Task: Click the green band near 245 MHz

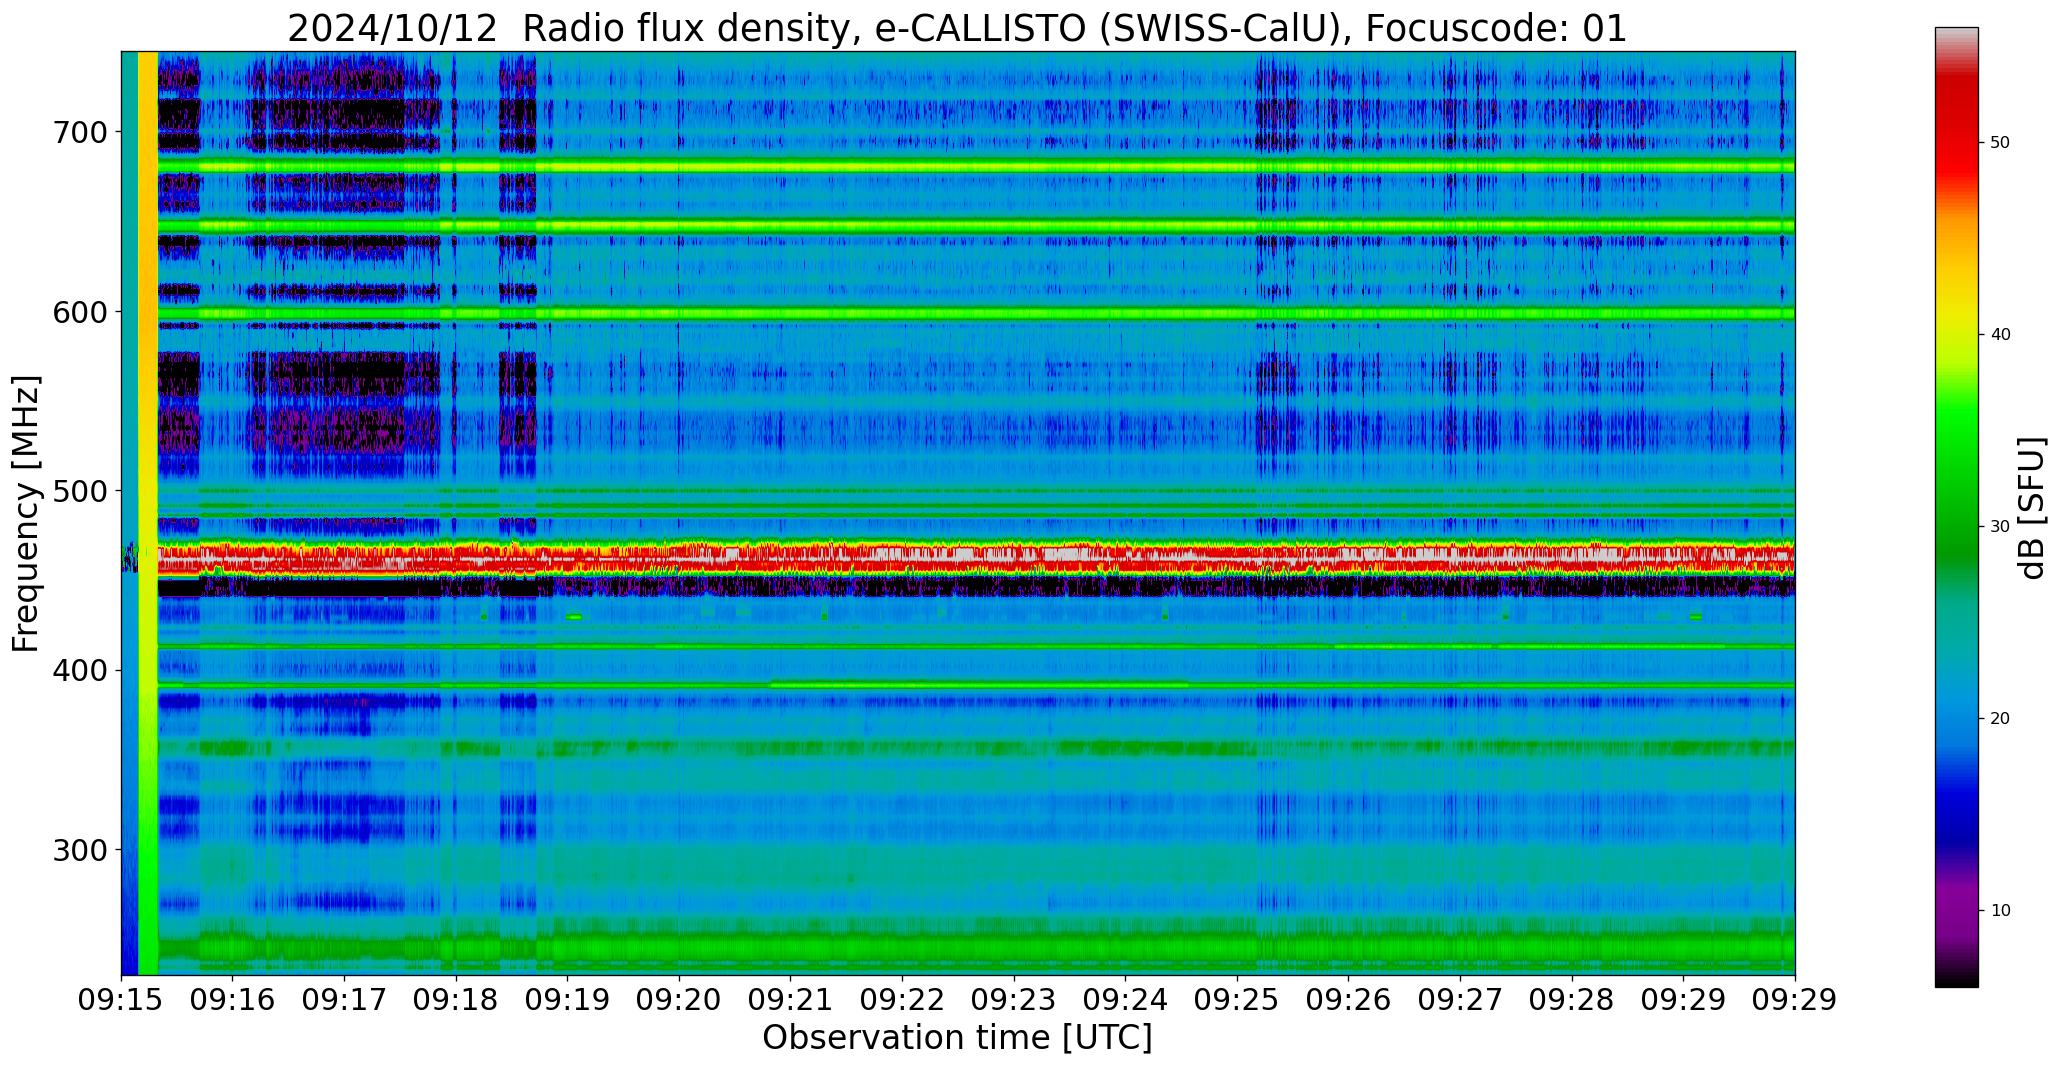Action: point(975,946)
